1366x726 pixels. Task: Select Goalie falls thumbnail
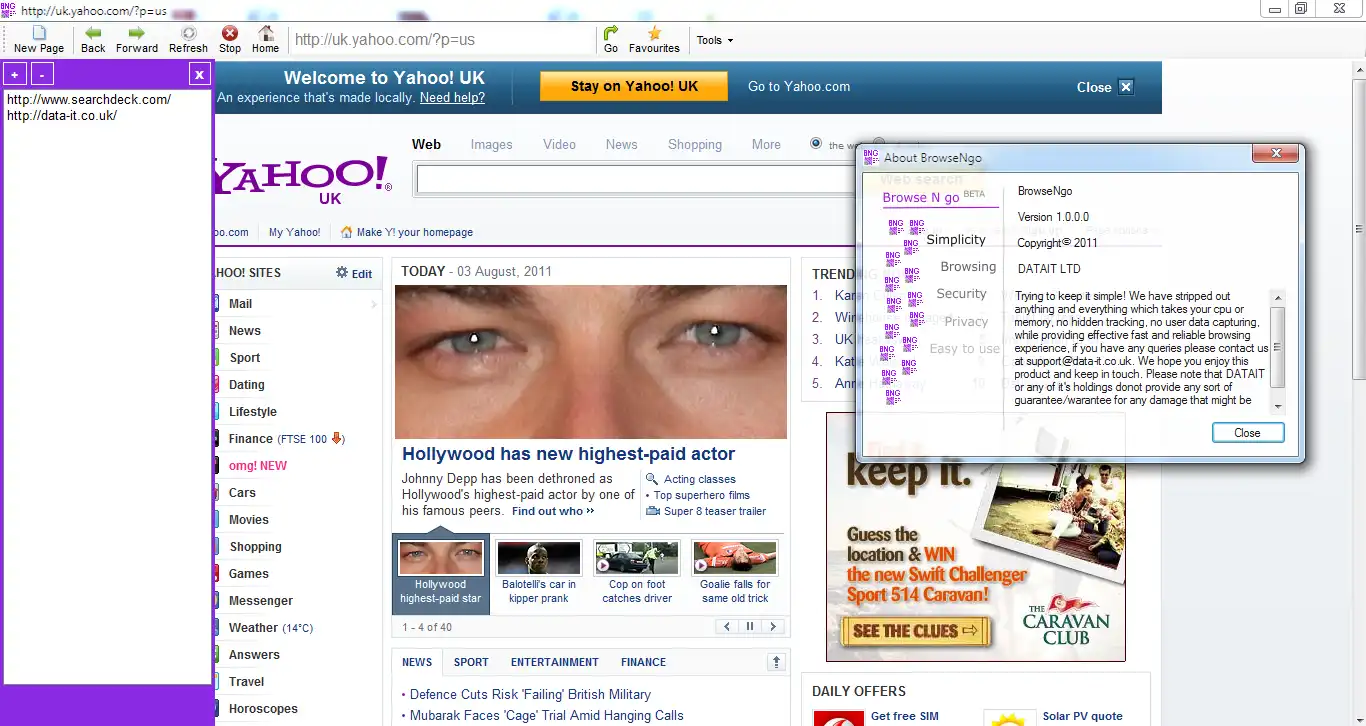[735, 573]
